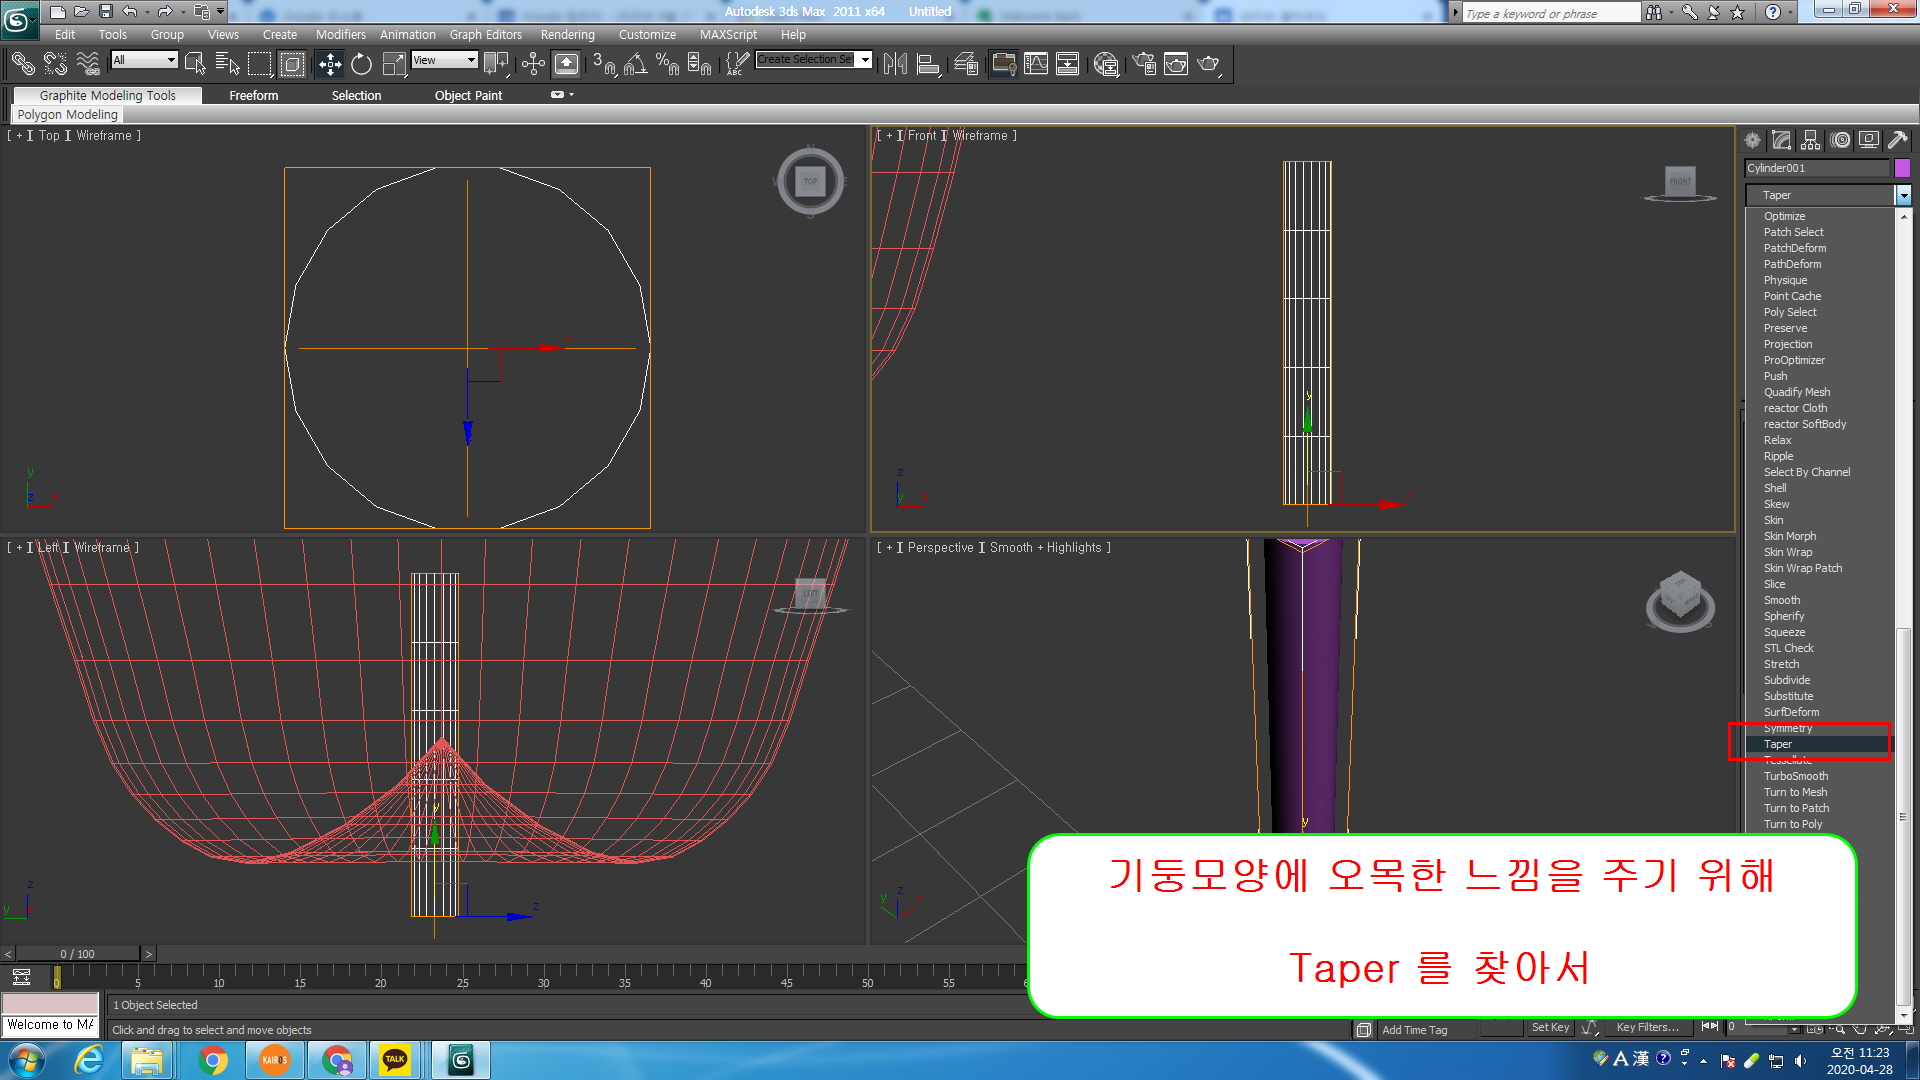Click the Mirror tool icon
The height and width of the screenshot is (1080, 1920).
pos(895,64)
